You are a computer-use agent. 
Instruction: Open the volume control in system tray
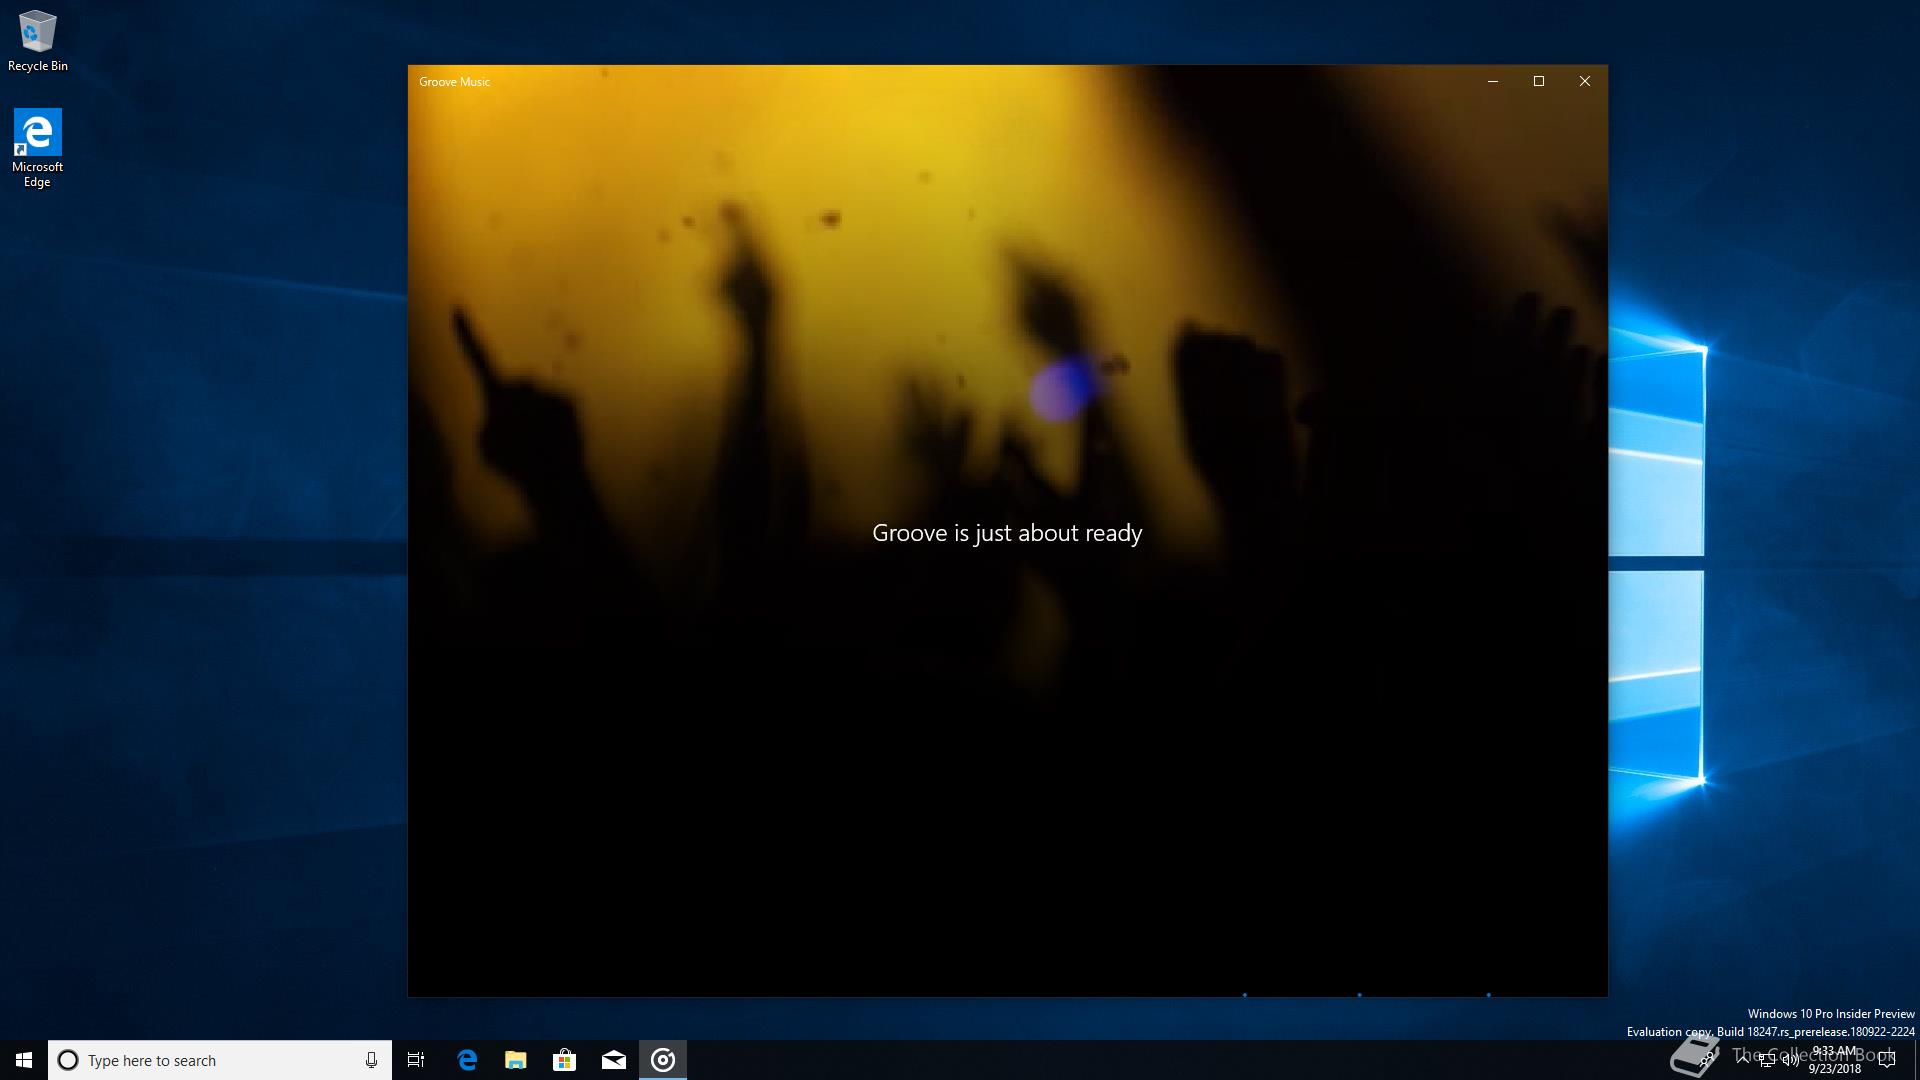pos(1791,1060)
